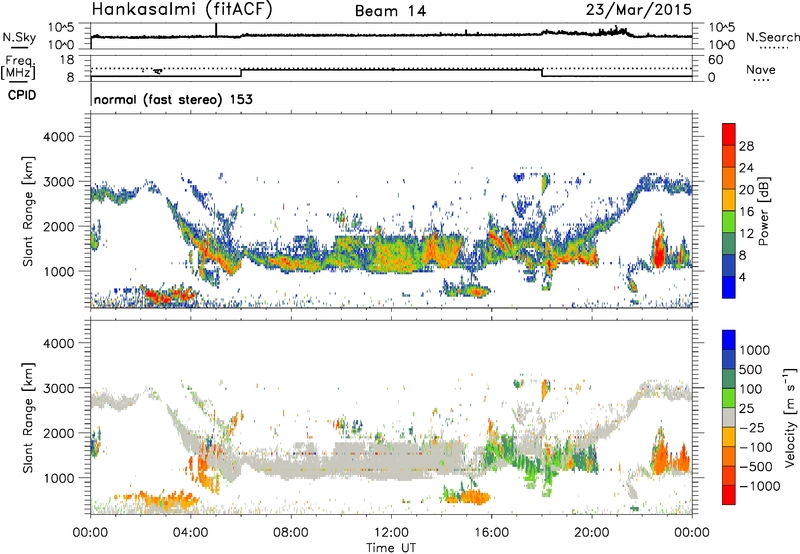This screenshot has width=800, height=554.
Task: Click the red swatch of Power colorbar
Action: 729,134
